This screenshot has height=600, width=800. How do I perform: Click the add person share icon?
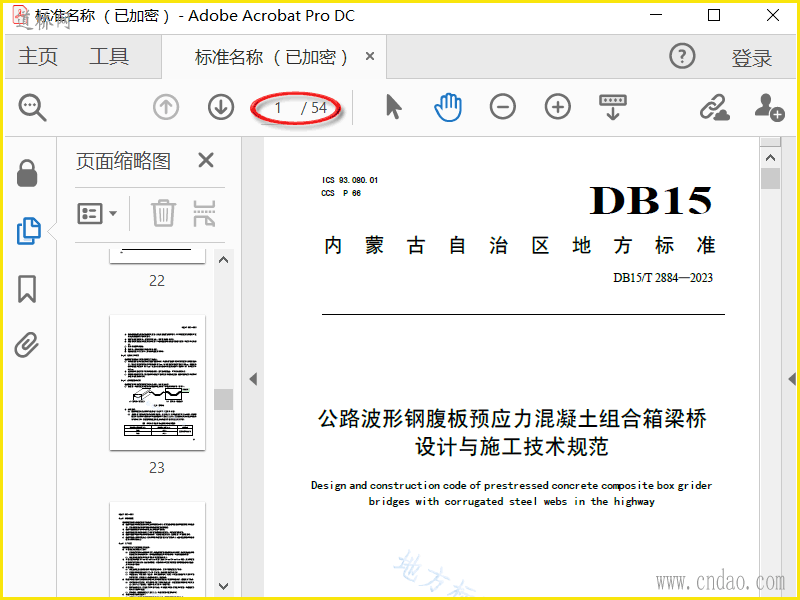pyautogui.click(x=769, y=107)
